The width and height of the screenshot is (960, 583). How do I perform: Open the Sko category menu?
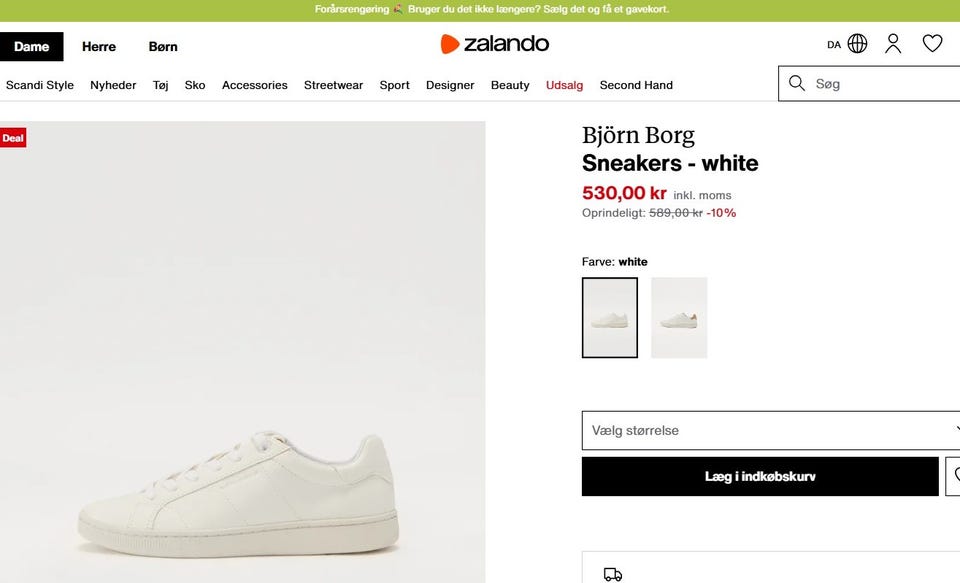coord(195,85)
